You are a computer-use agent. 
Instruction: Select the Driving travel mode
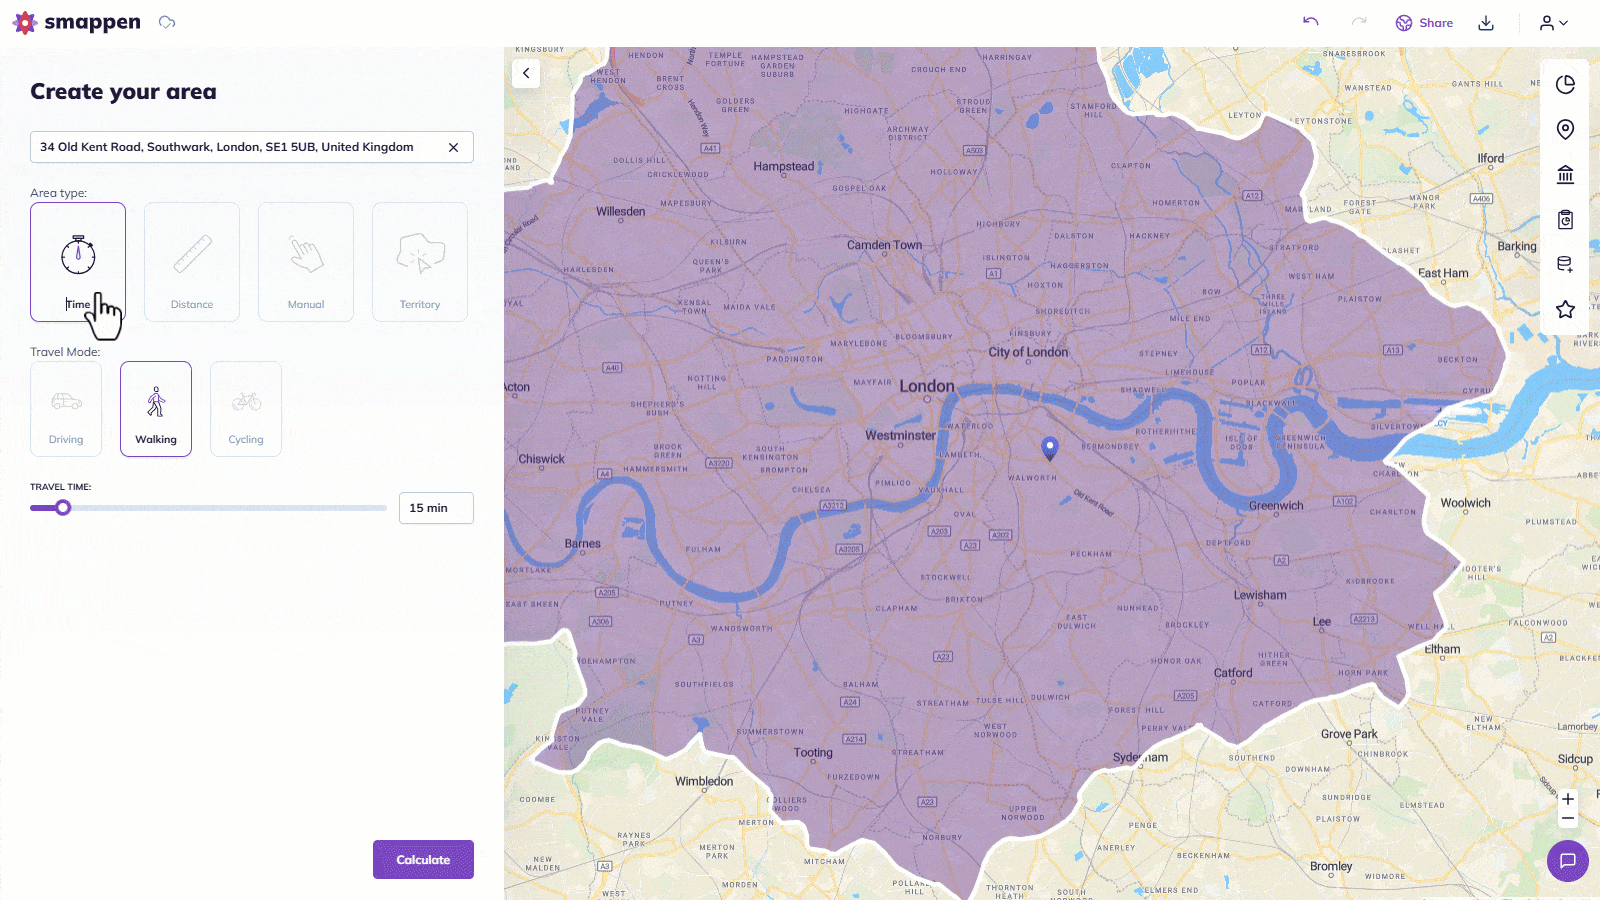click(x=66, y=409)
